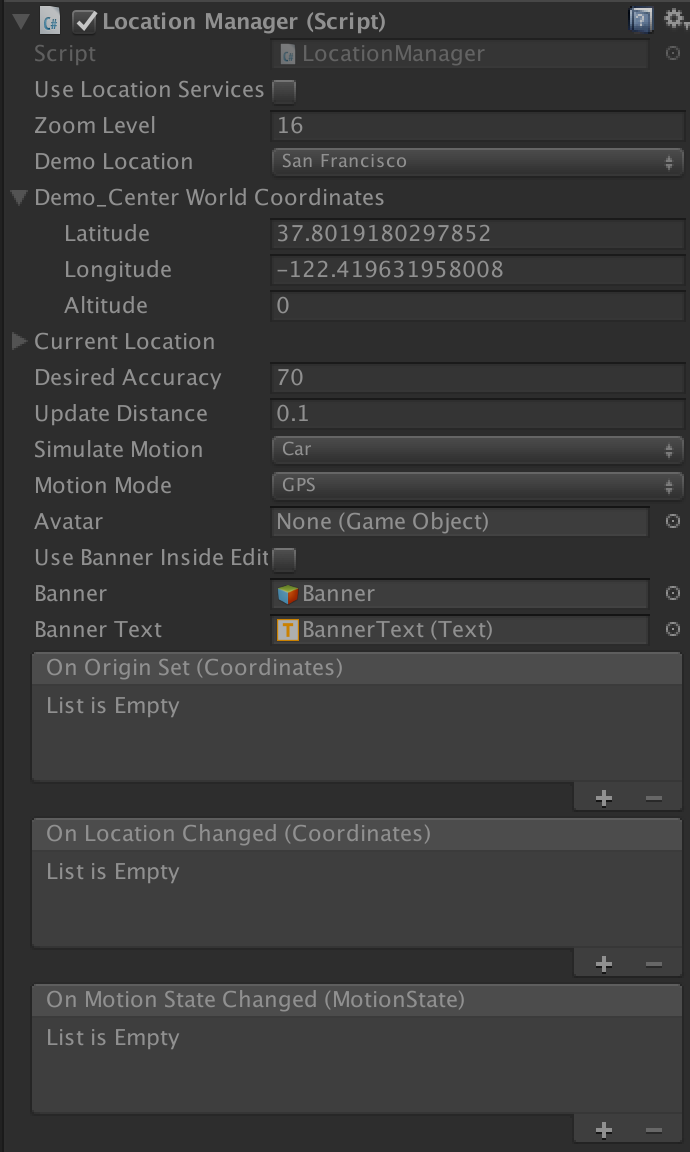Open the help reference icon for Location Manager

pos(640,19)
